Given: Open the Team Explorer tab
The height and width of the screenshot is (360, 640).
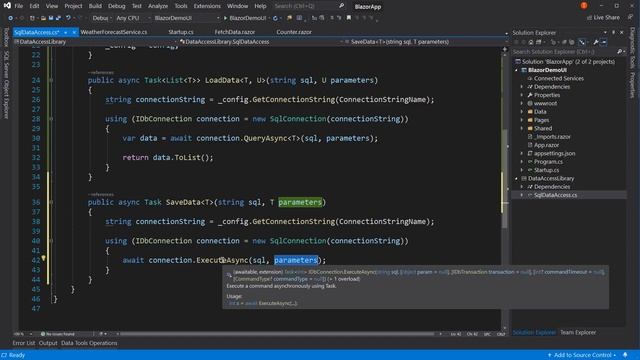Looking at the screenshot, I should coord(578,332).
